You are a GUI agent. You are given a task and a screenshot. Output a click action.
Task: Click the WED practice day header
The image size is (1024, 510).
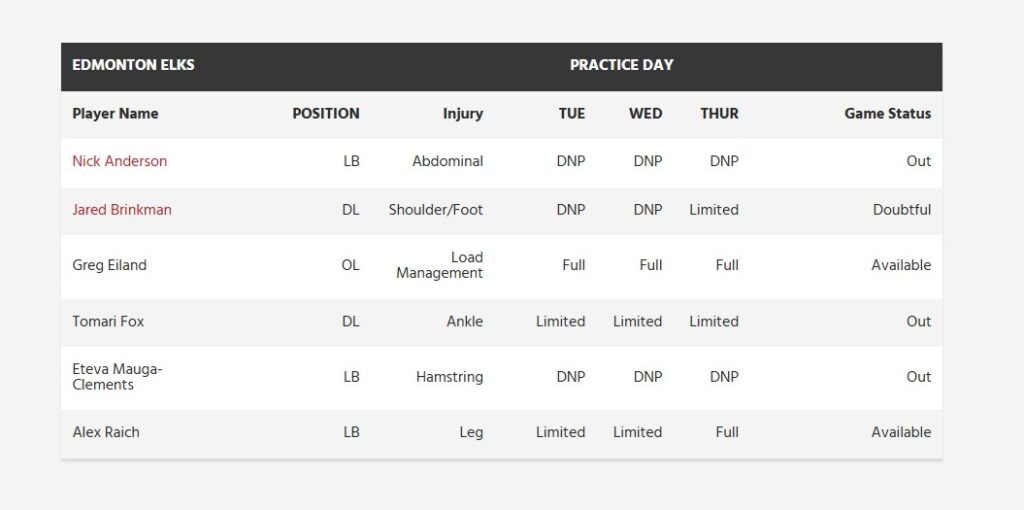click(x=645, y=114)
